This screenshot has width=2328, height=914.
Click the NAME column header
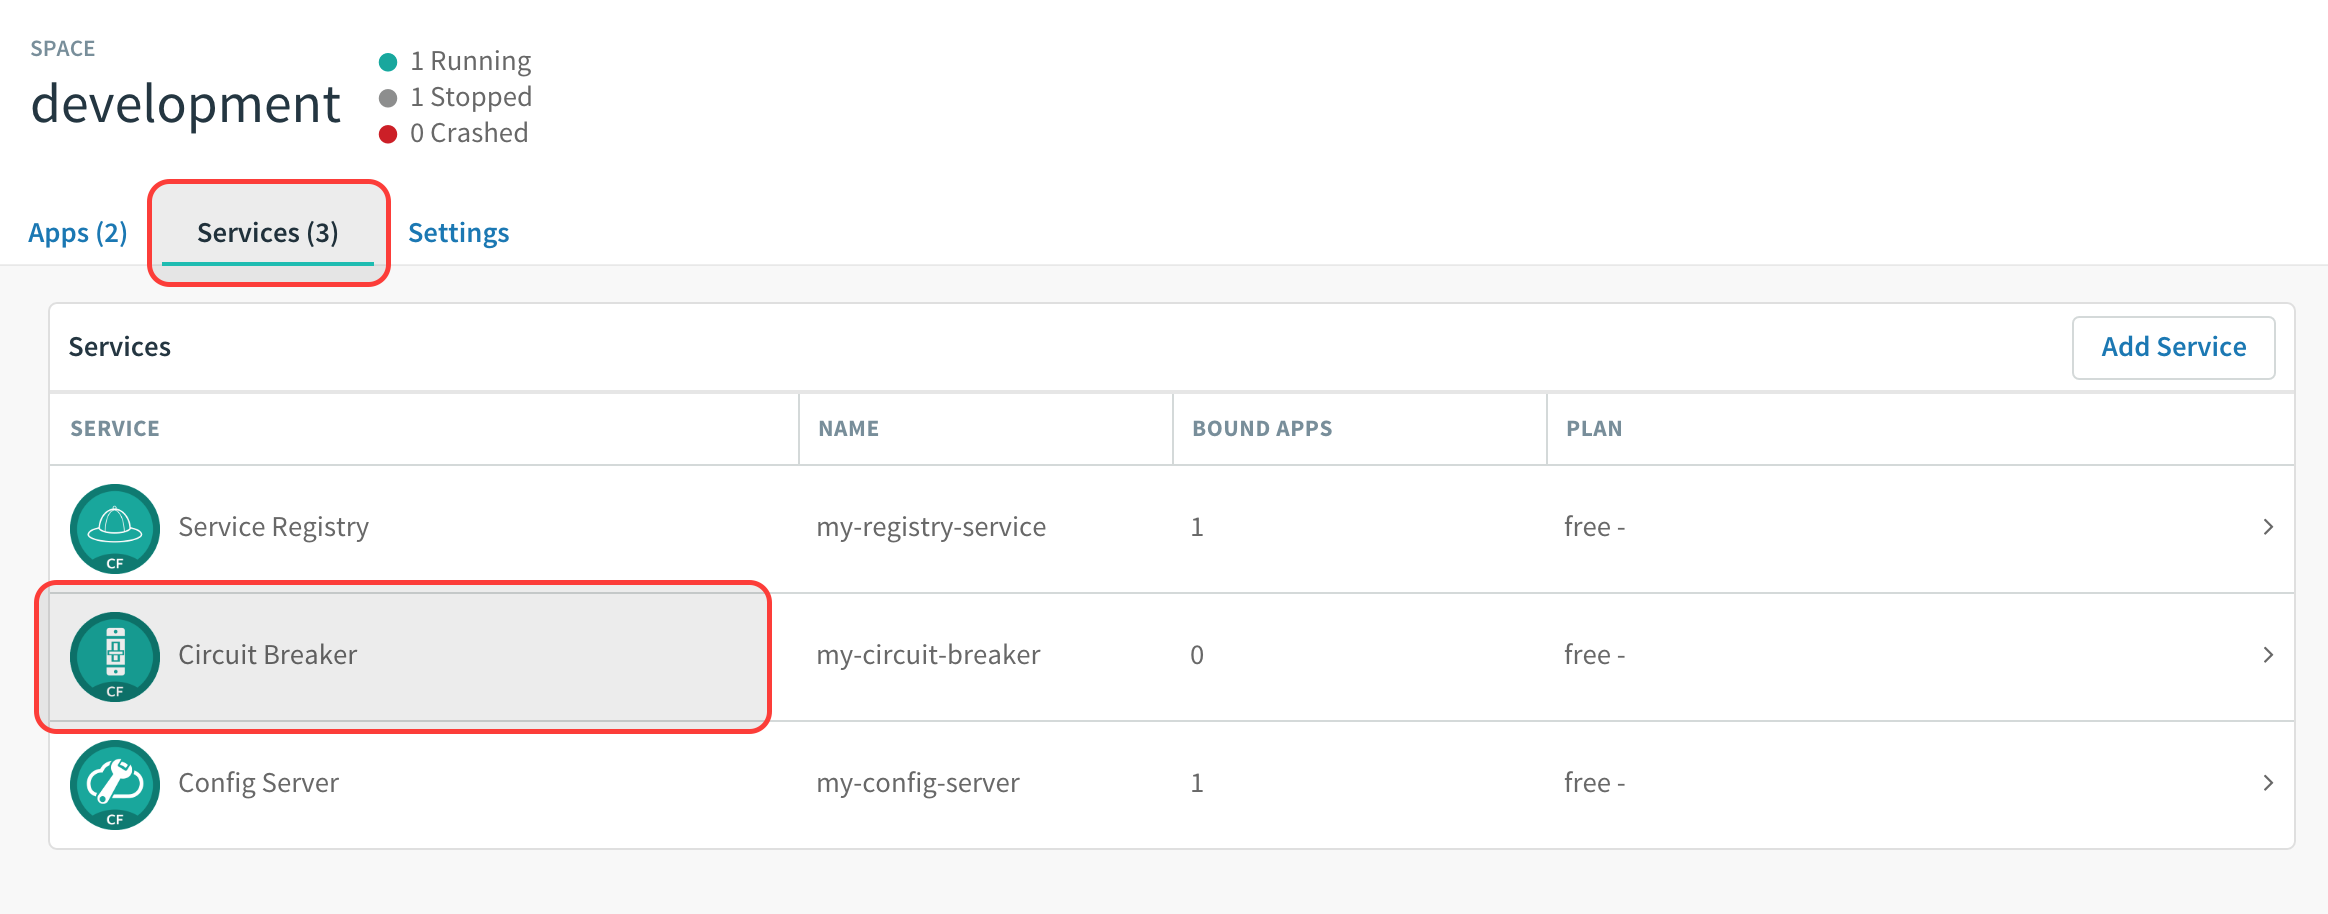coord(849,429)
